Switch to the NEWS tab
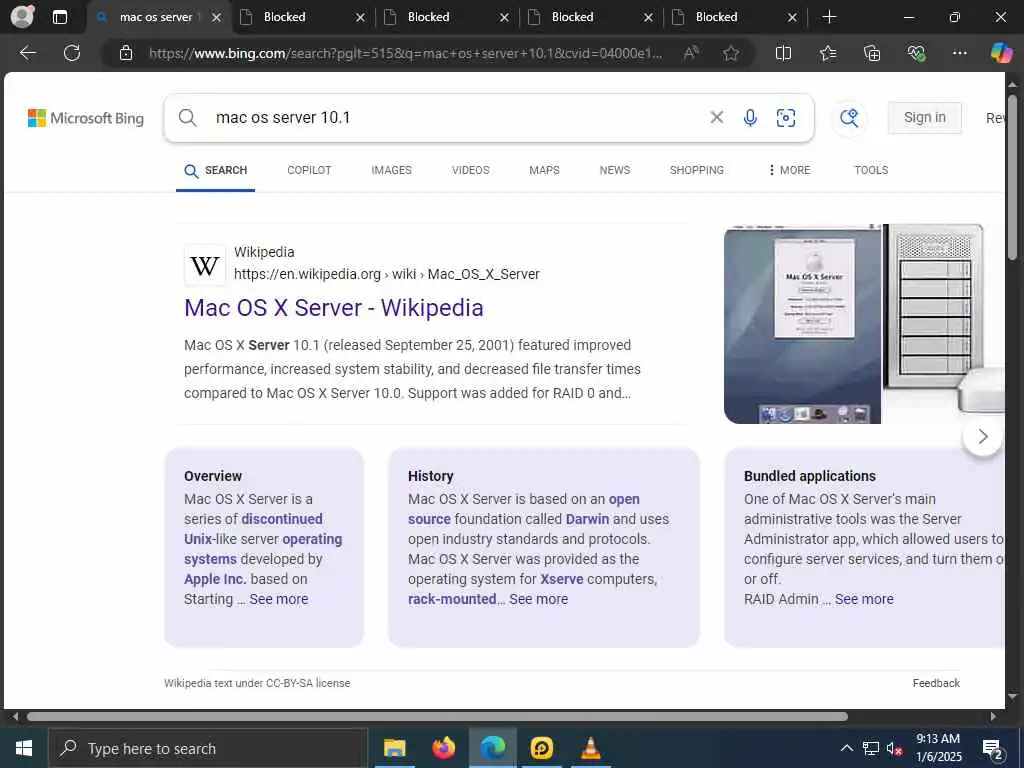The height and width of the screenshot is (768, 1024). click(615, 170)
